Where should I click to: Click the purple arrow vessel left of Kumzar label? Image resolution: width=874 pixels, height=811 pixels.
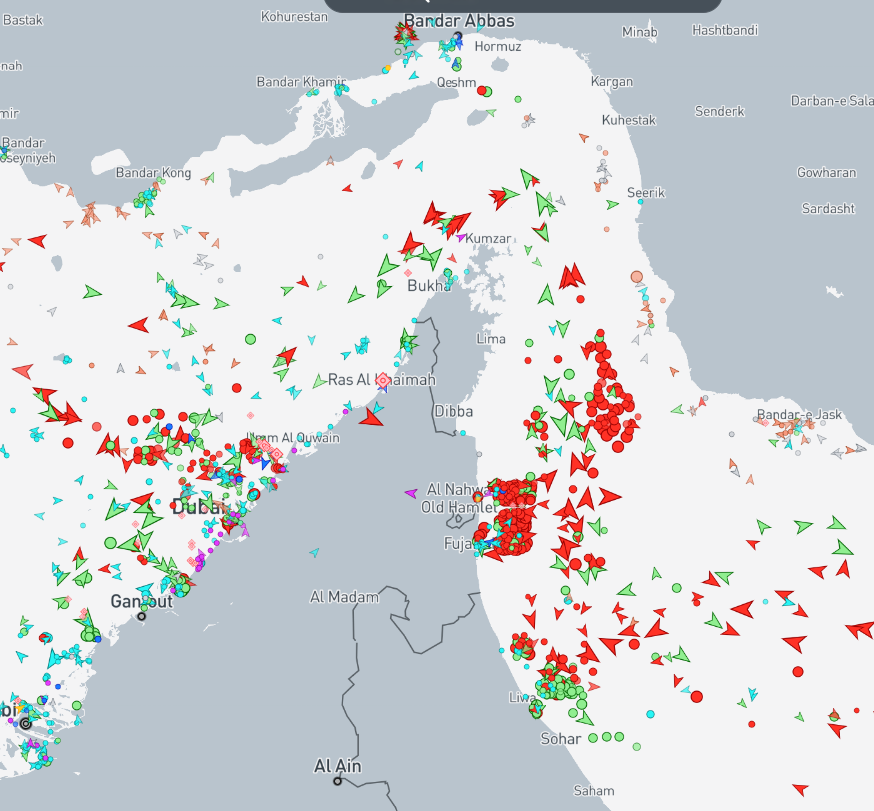(x=460, y=237)
